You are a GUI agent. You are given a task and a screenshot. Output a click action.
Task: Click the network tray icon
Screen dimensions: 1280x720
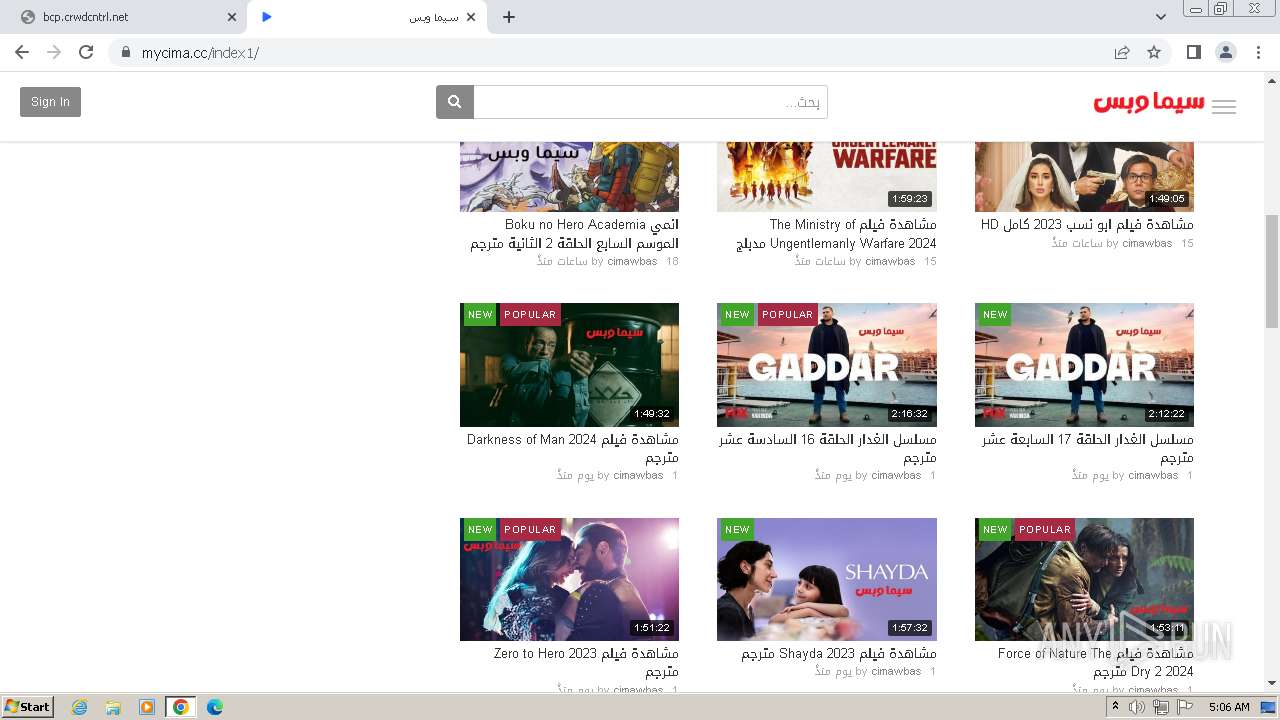(x=1161, y=707)
